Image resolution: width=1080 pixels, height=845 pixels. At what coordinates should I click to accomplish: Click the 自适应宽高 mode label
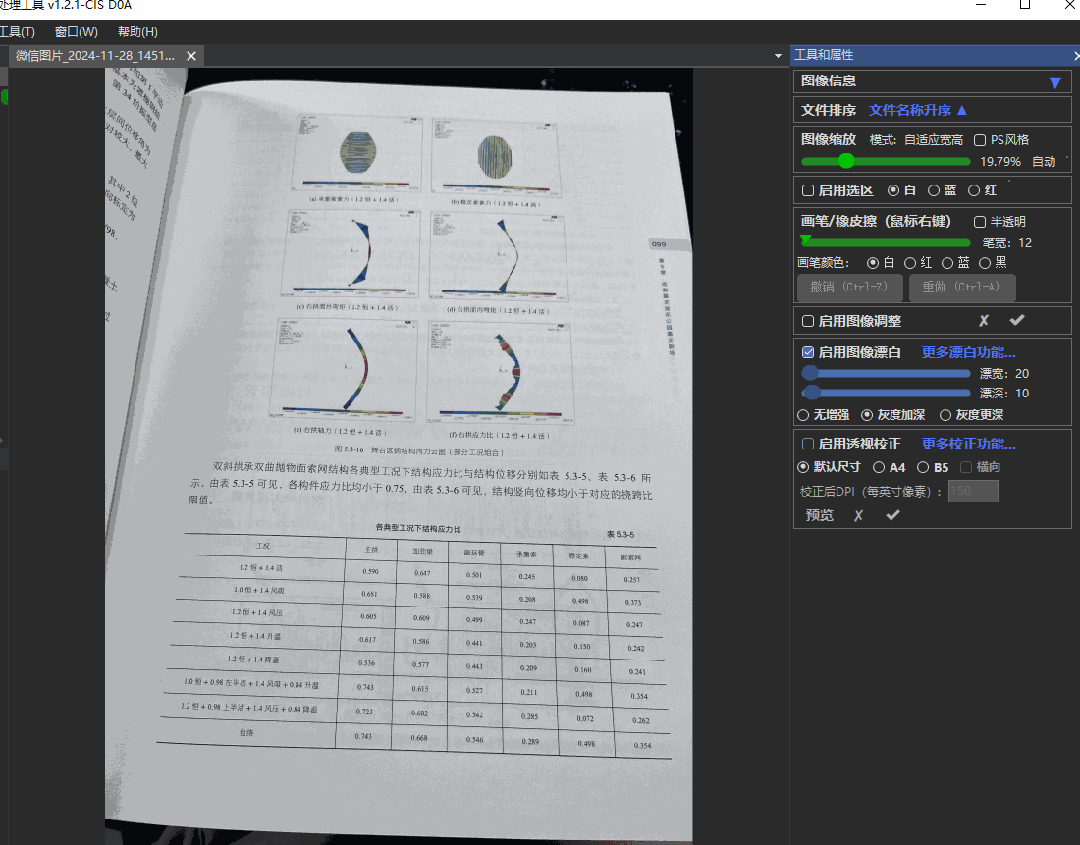coord(933,140)
